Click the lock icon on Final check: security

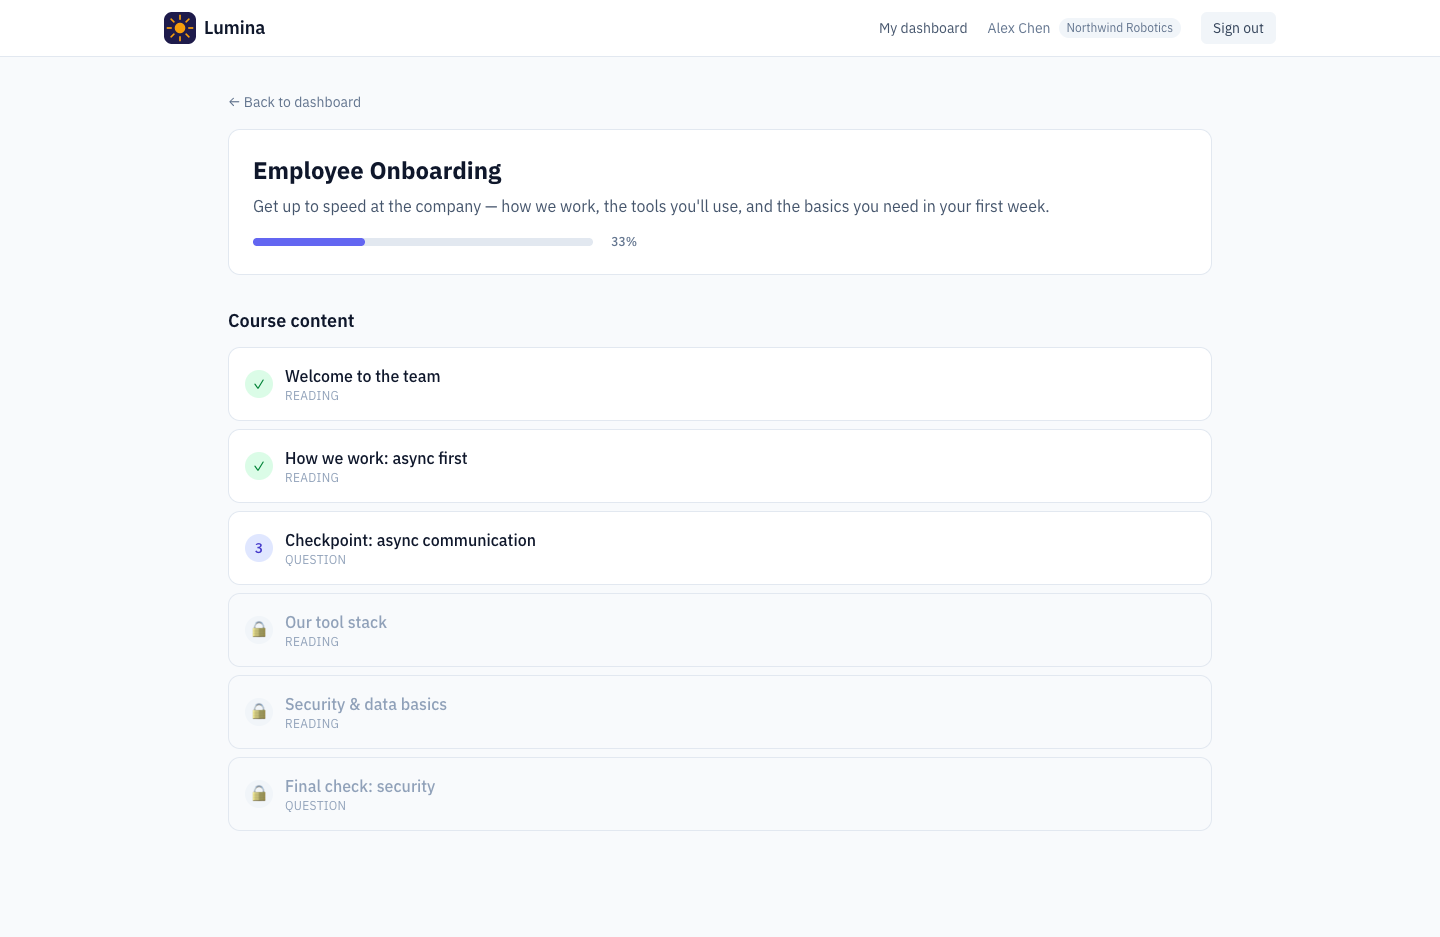pyautogui.click(x=259, y=794)
